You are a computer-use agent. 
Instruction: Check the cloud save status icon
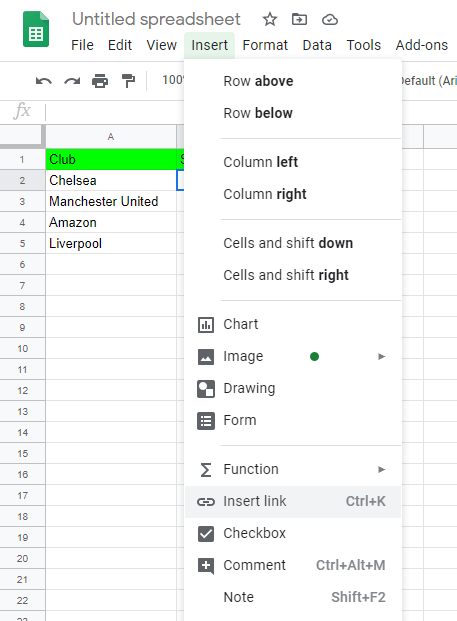tap(329, 19)
